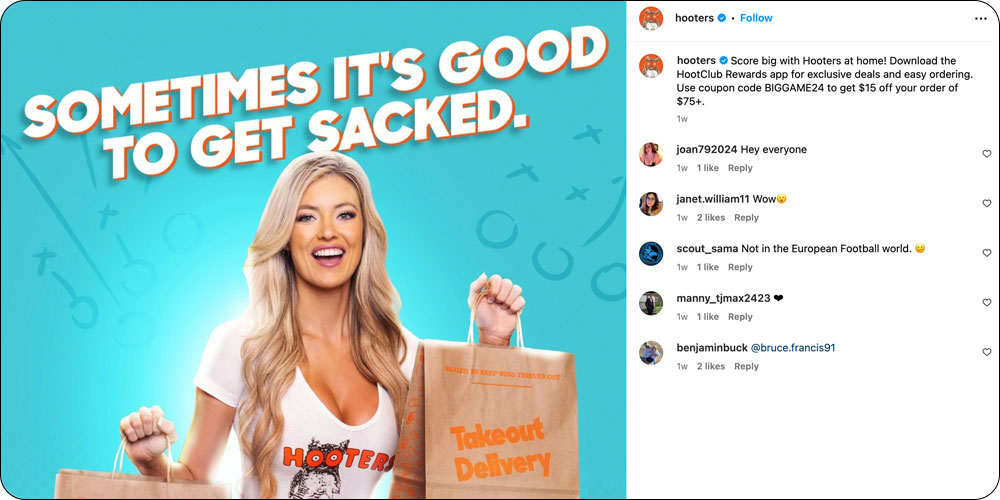The height and width of the screenshot is (500, 1000).
Task: Open manny_tjmax2423's profile avatar
Action: coord(651,303)
